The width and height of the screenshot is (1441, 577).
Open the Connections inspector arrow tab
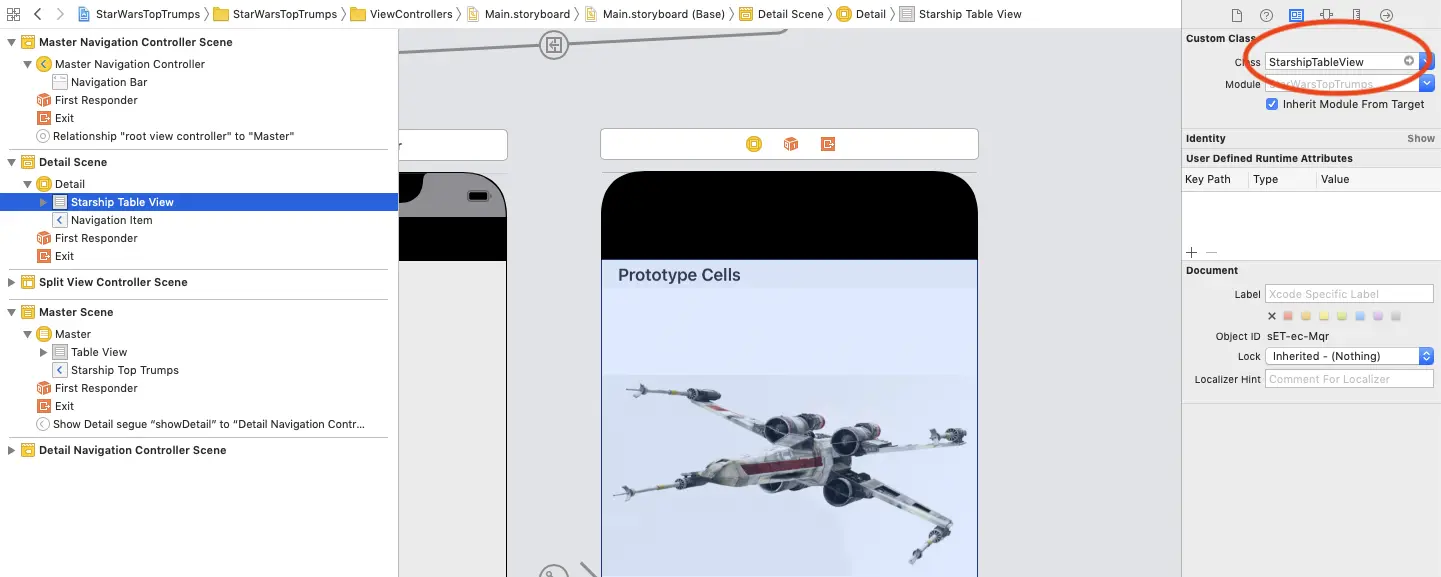[x=1386, y=15]
